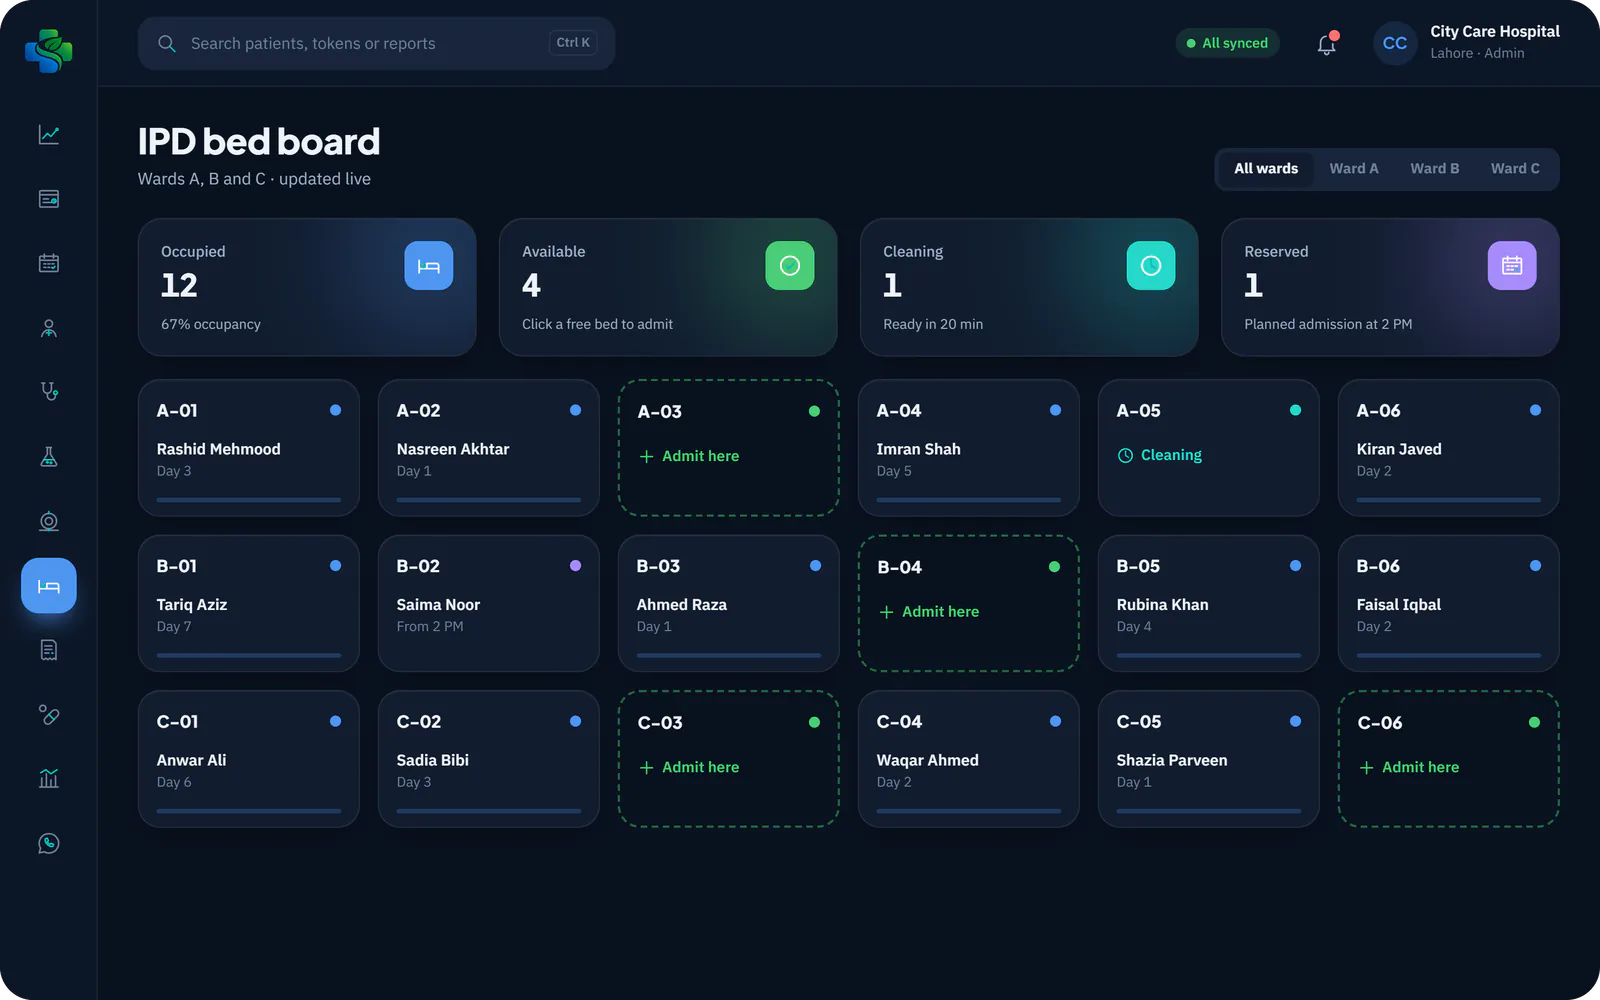The image size is (1600, 1000).
Task: Click the magnifier icon in the search bar
Action: pyautogui.click(x=167, y=44)
